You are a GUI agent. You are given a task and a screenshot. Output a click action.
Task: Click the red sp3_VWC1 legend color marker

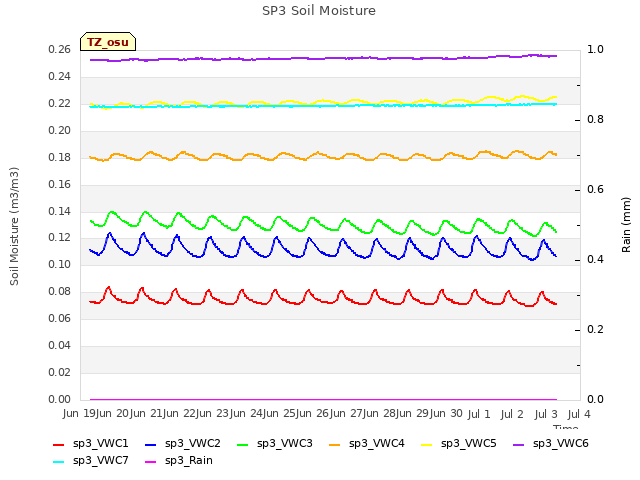59,444
